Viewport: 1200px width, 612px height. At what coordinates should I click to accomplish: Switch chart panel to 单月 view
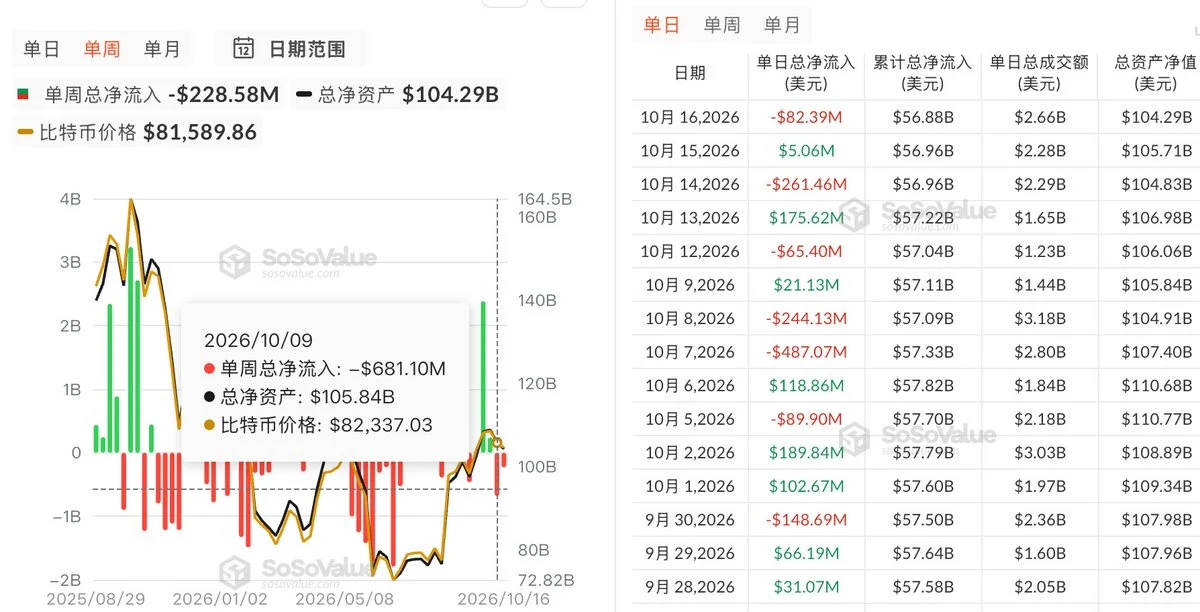point(162,49)
